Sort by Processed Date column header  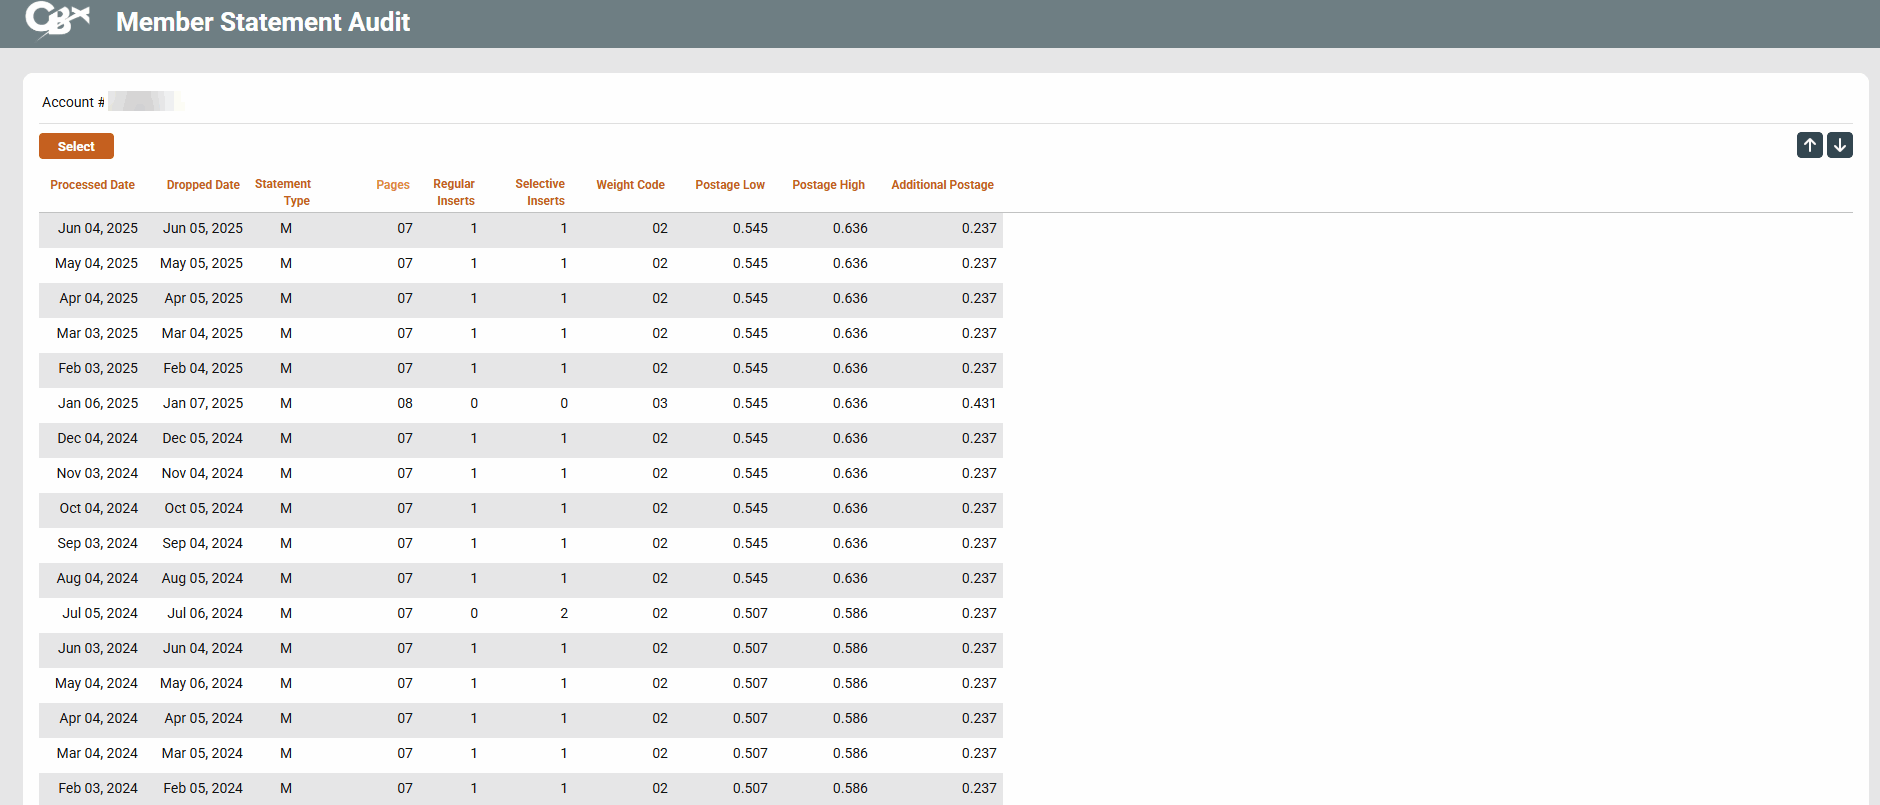pos(92,185)
